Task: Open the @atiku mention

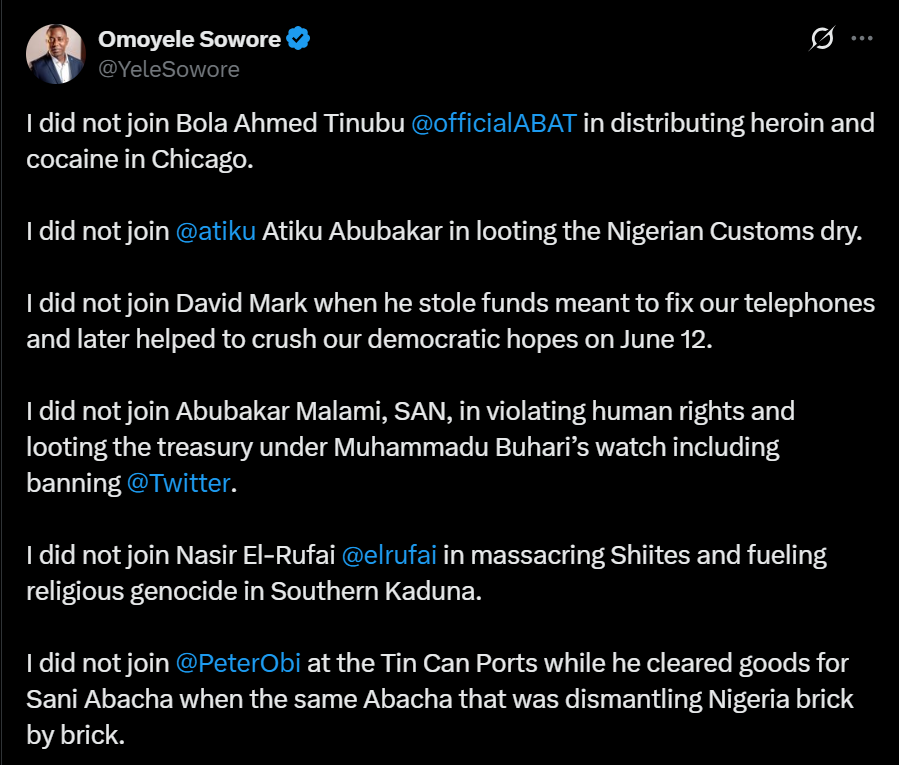Action: (216, 232)
